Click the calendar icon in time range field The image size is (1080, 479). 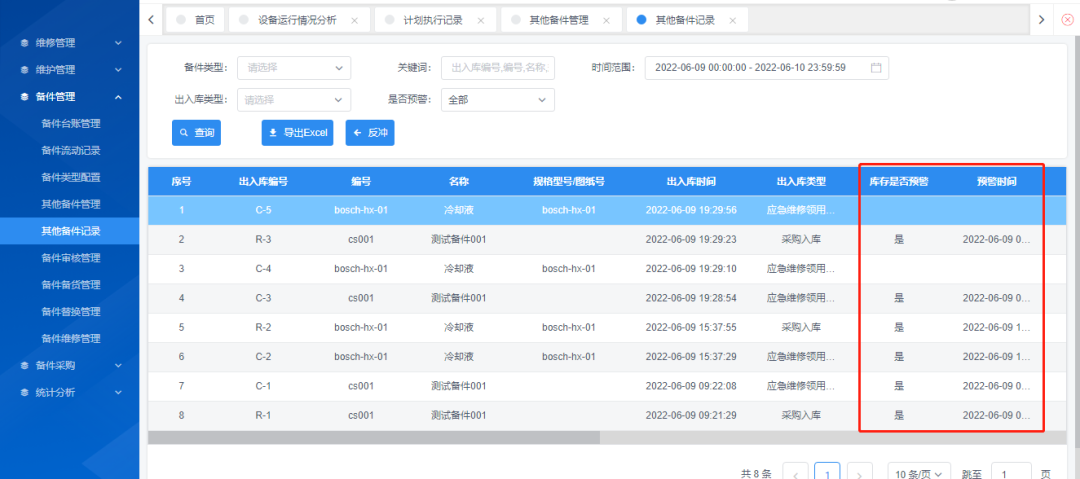tap(876, 68)
